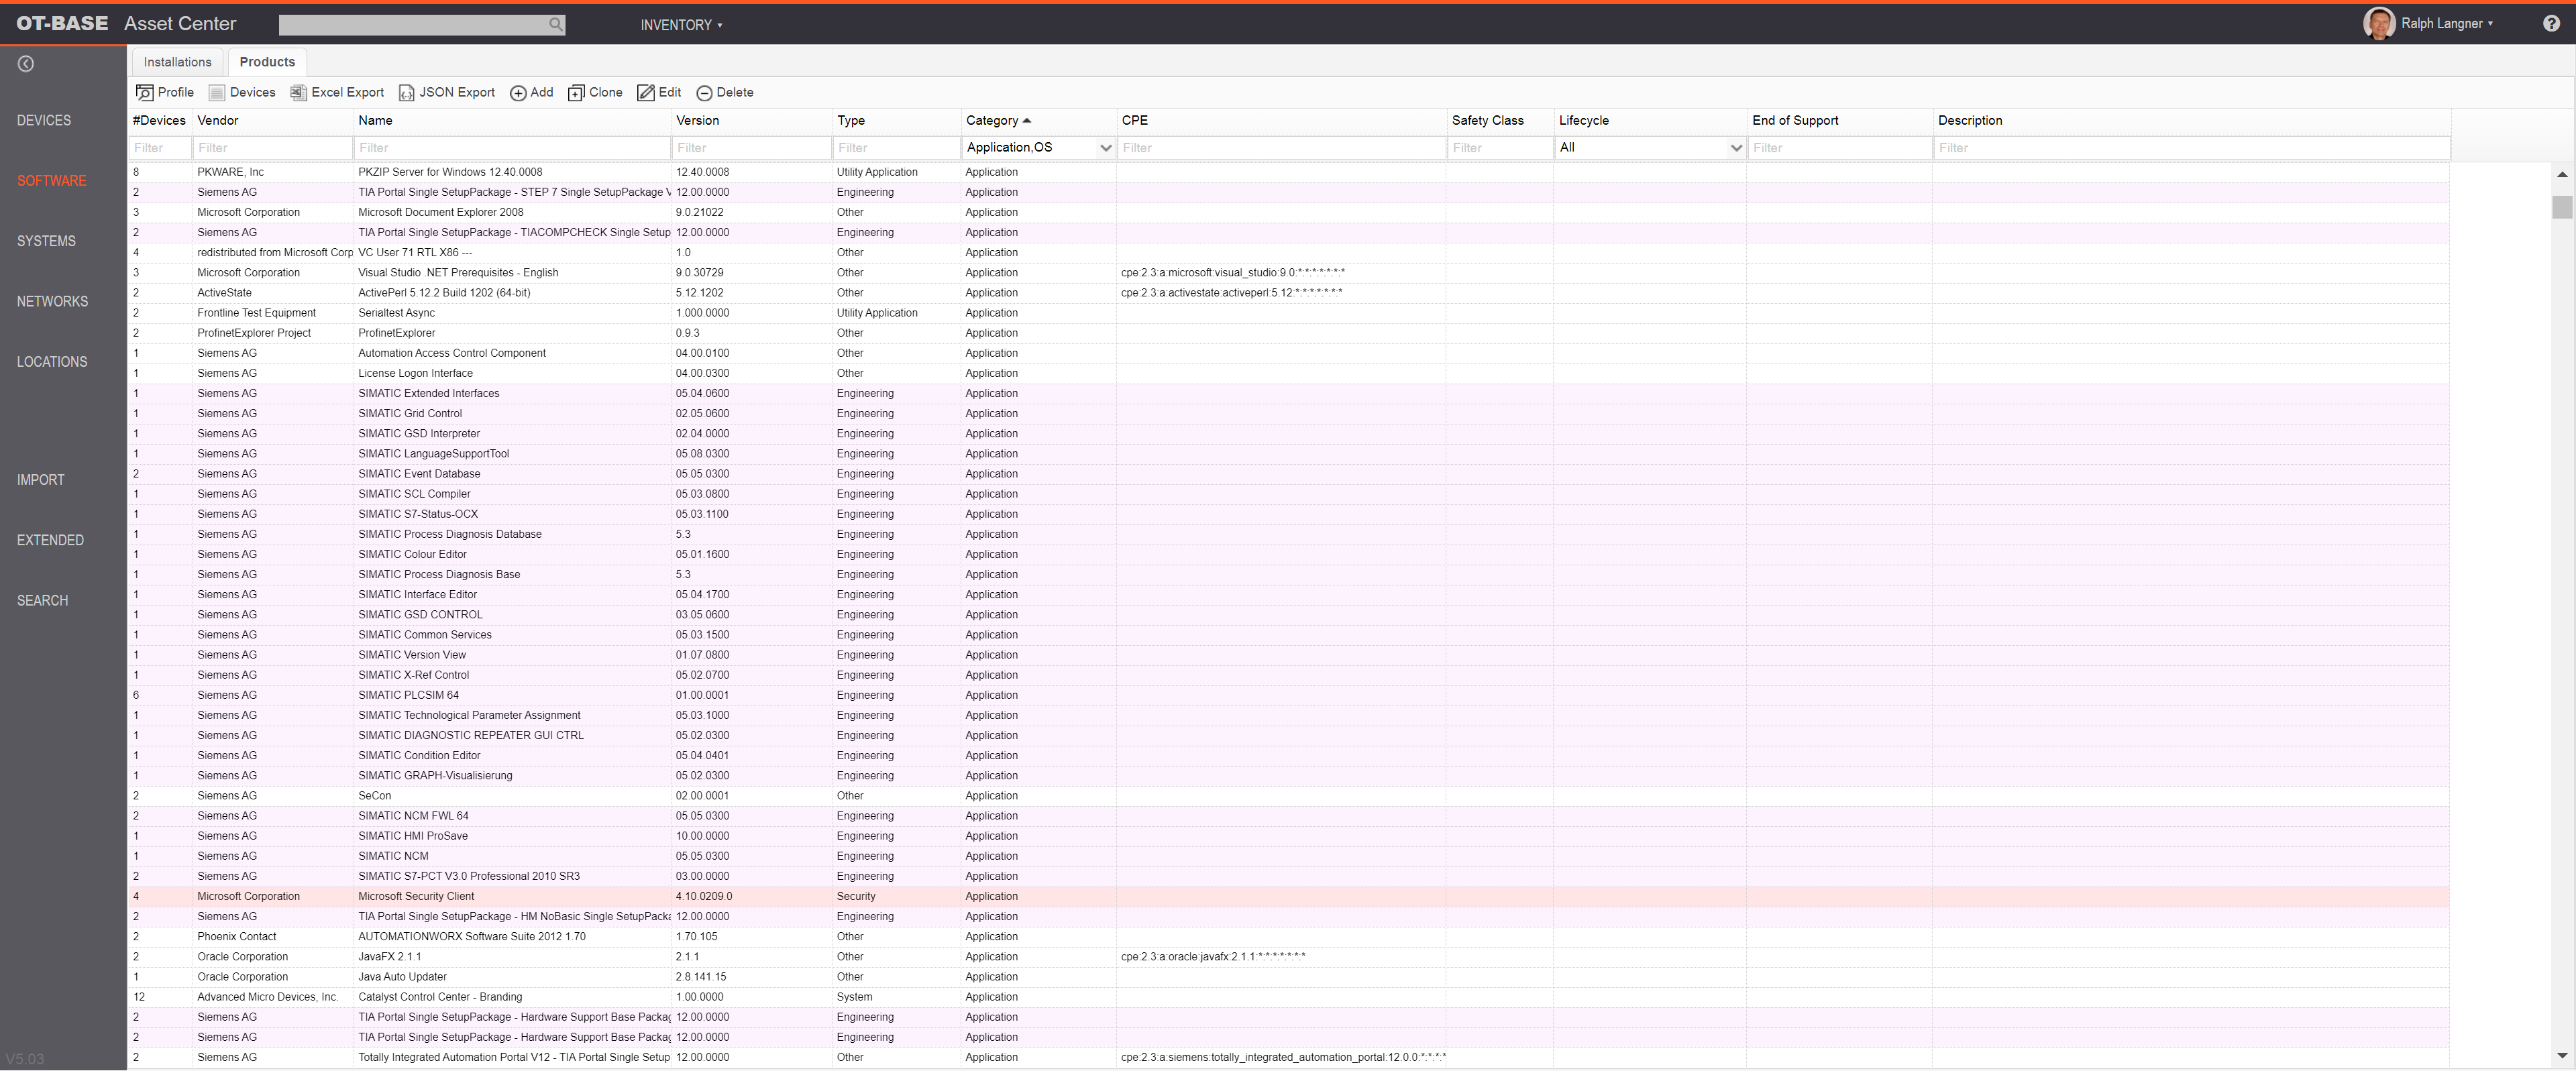Sort by the Name column header

tap(375, 121)
